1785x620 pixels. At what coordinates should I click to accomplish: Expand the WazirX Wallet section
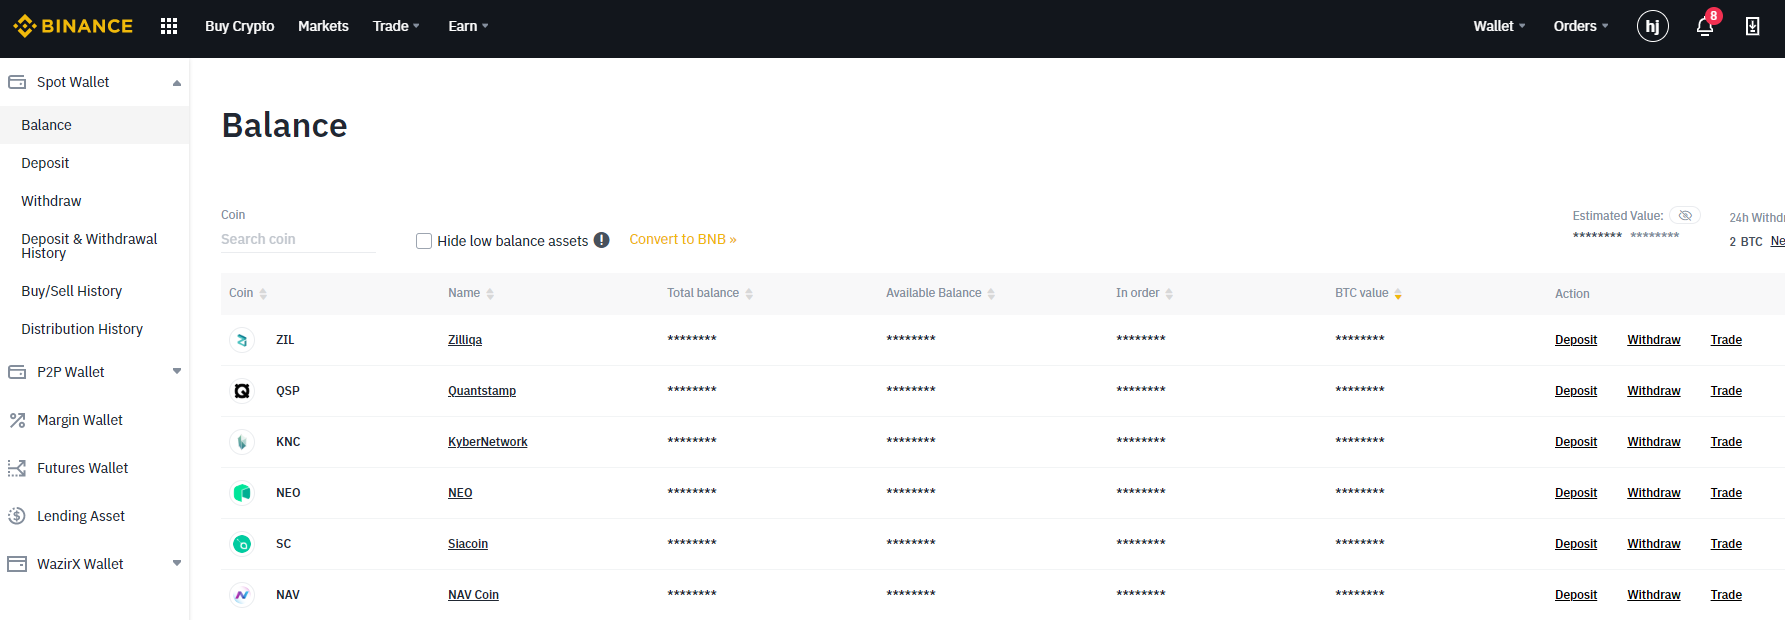tap(177, 563)
